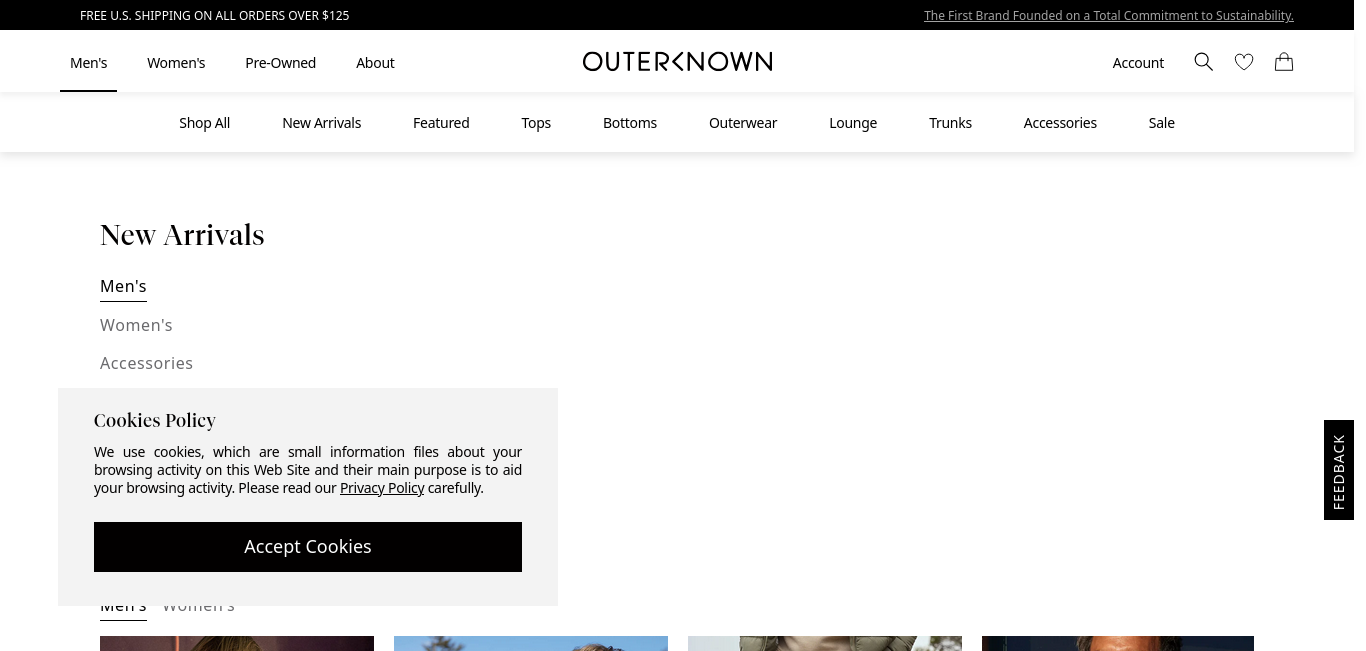Image resolution: width=1366 pixels, height=651 pixels.
Task: Open the wishlist heart icon
Action: (x=1244, y=62)
